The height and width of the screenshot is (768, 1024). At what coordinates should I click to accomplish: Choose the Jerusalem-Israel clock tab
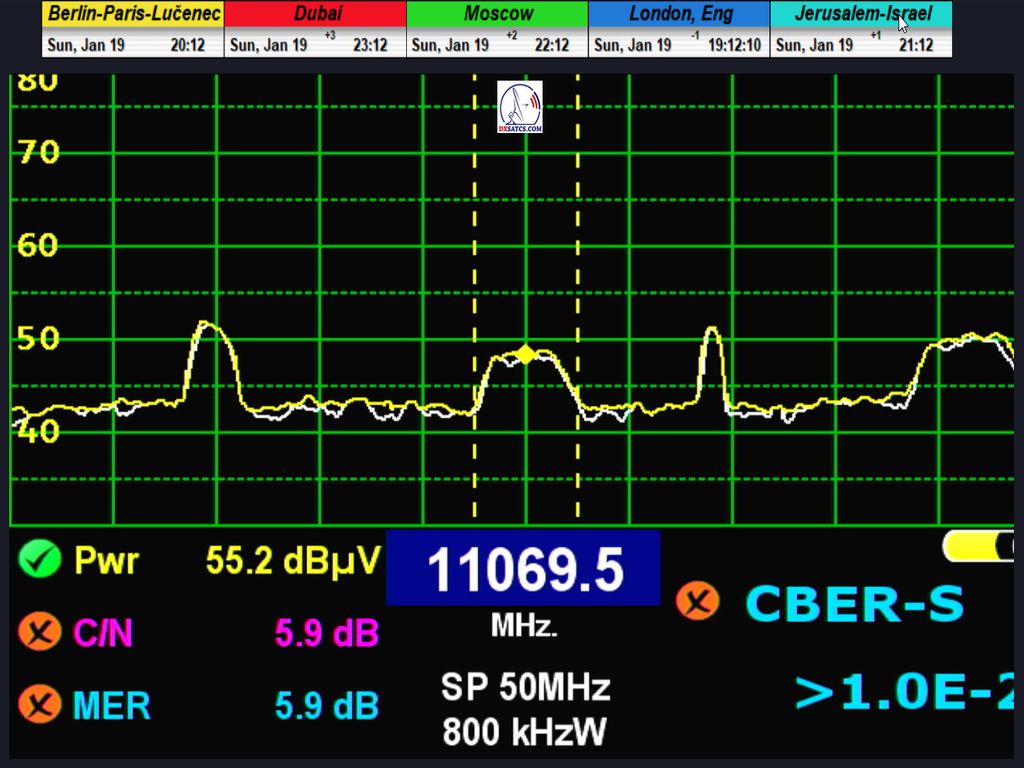coord(861,15)
